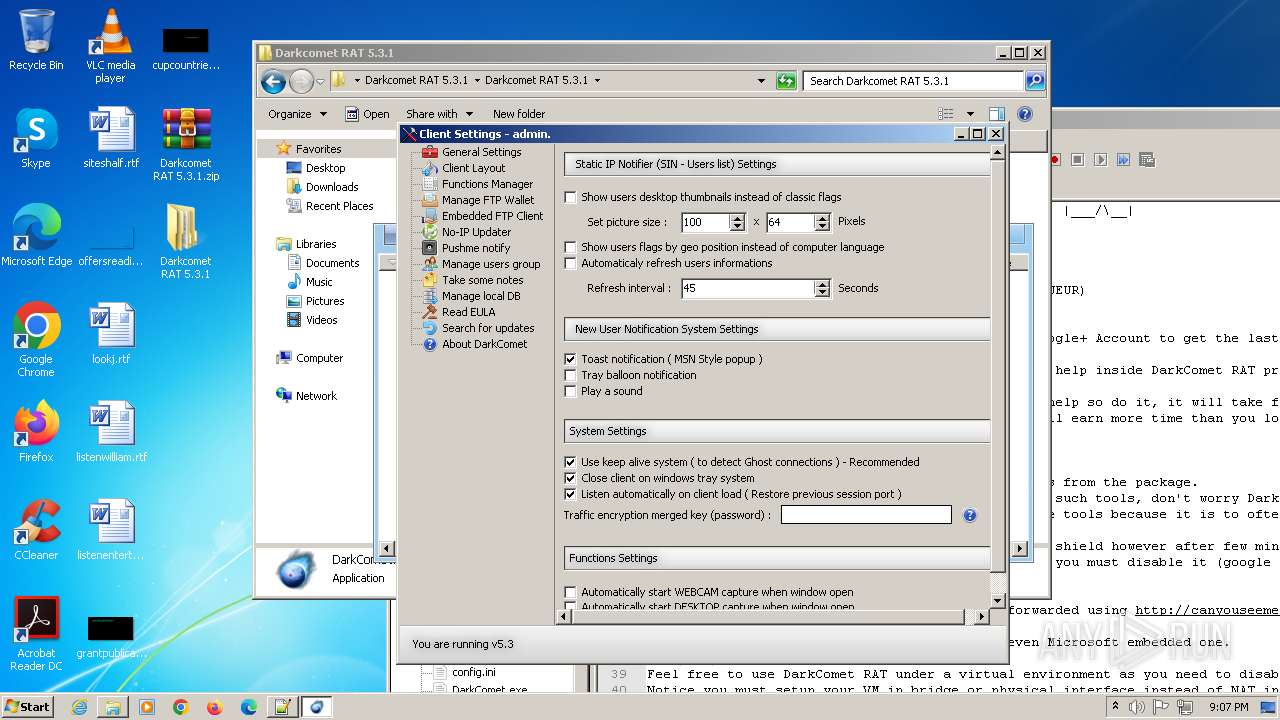The height and width of the screenshot is (720, 1280).
Task: Increase refresh interval with spinner arrow
Action: click(822, 284)
